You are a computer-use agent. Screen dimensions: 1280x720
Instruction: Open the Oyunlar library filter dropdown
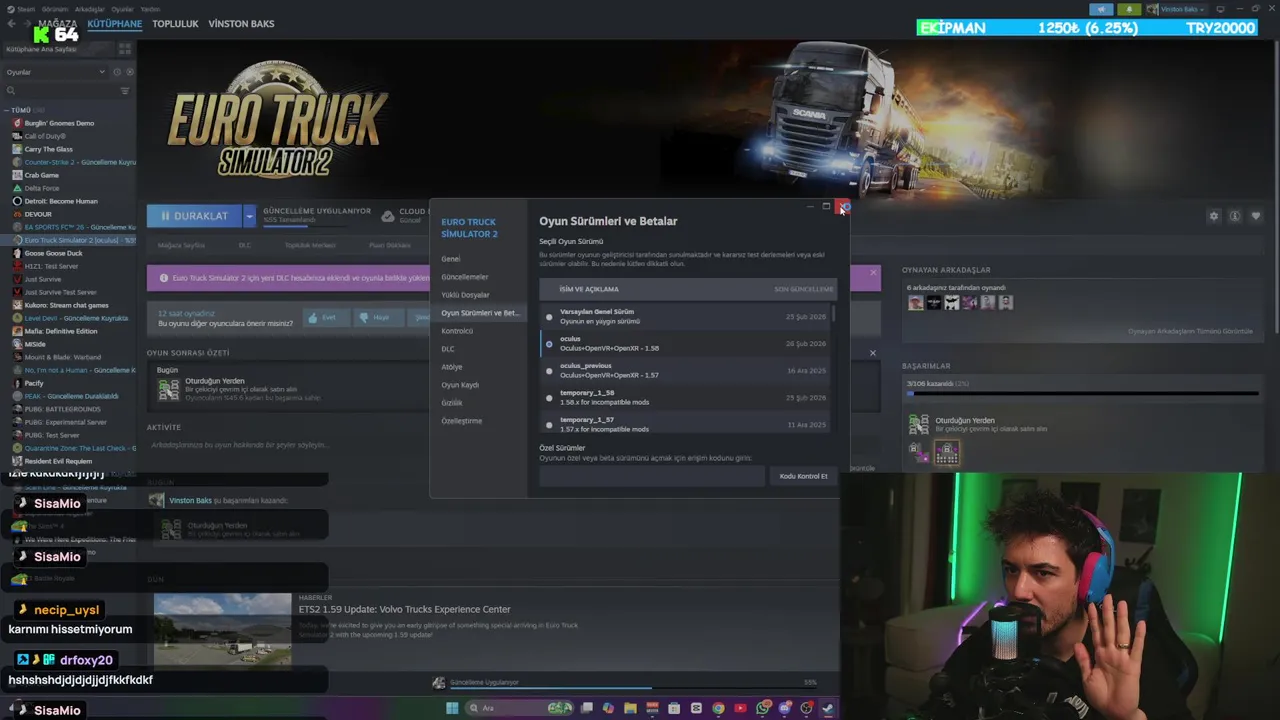tap(55, 72)
